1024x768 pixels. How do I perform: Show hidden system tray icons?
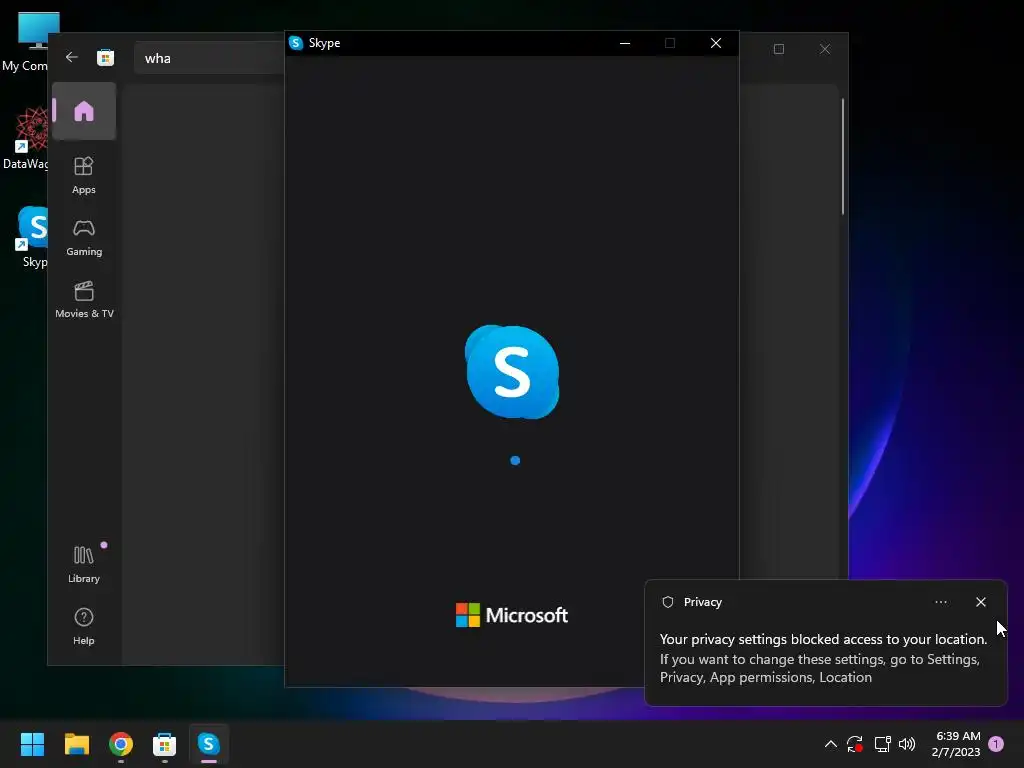coord(831,744)
